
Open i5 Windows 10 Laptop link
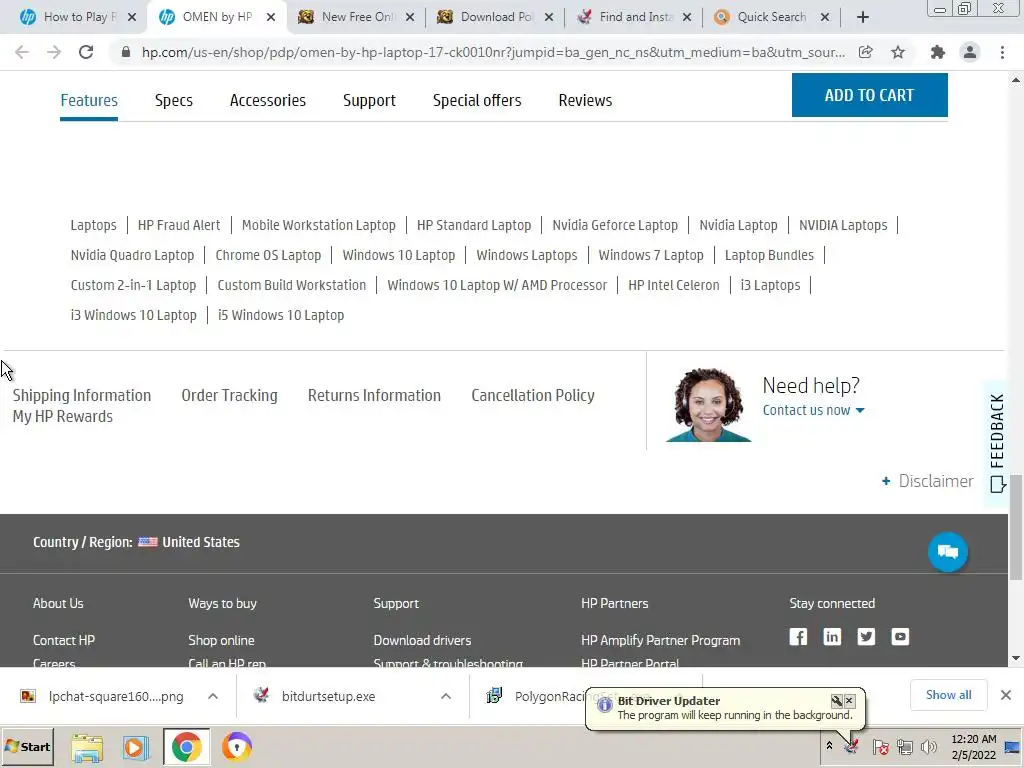[281, 315]
